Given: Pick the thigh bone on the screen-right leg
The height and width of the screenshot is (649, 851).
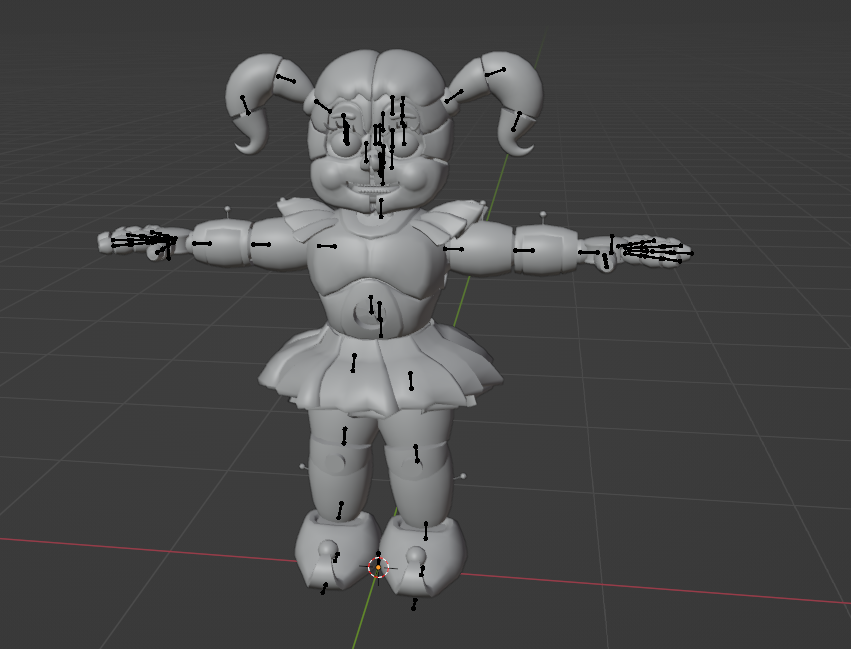Looking at the screenshot, I should (x=416, y=454).
